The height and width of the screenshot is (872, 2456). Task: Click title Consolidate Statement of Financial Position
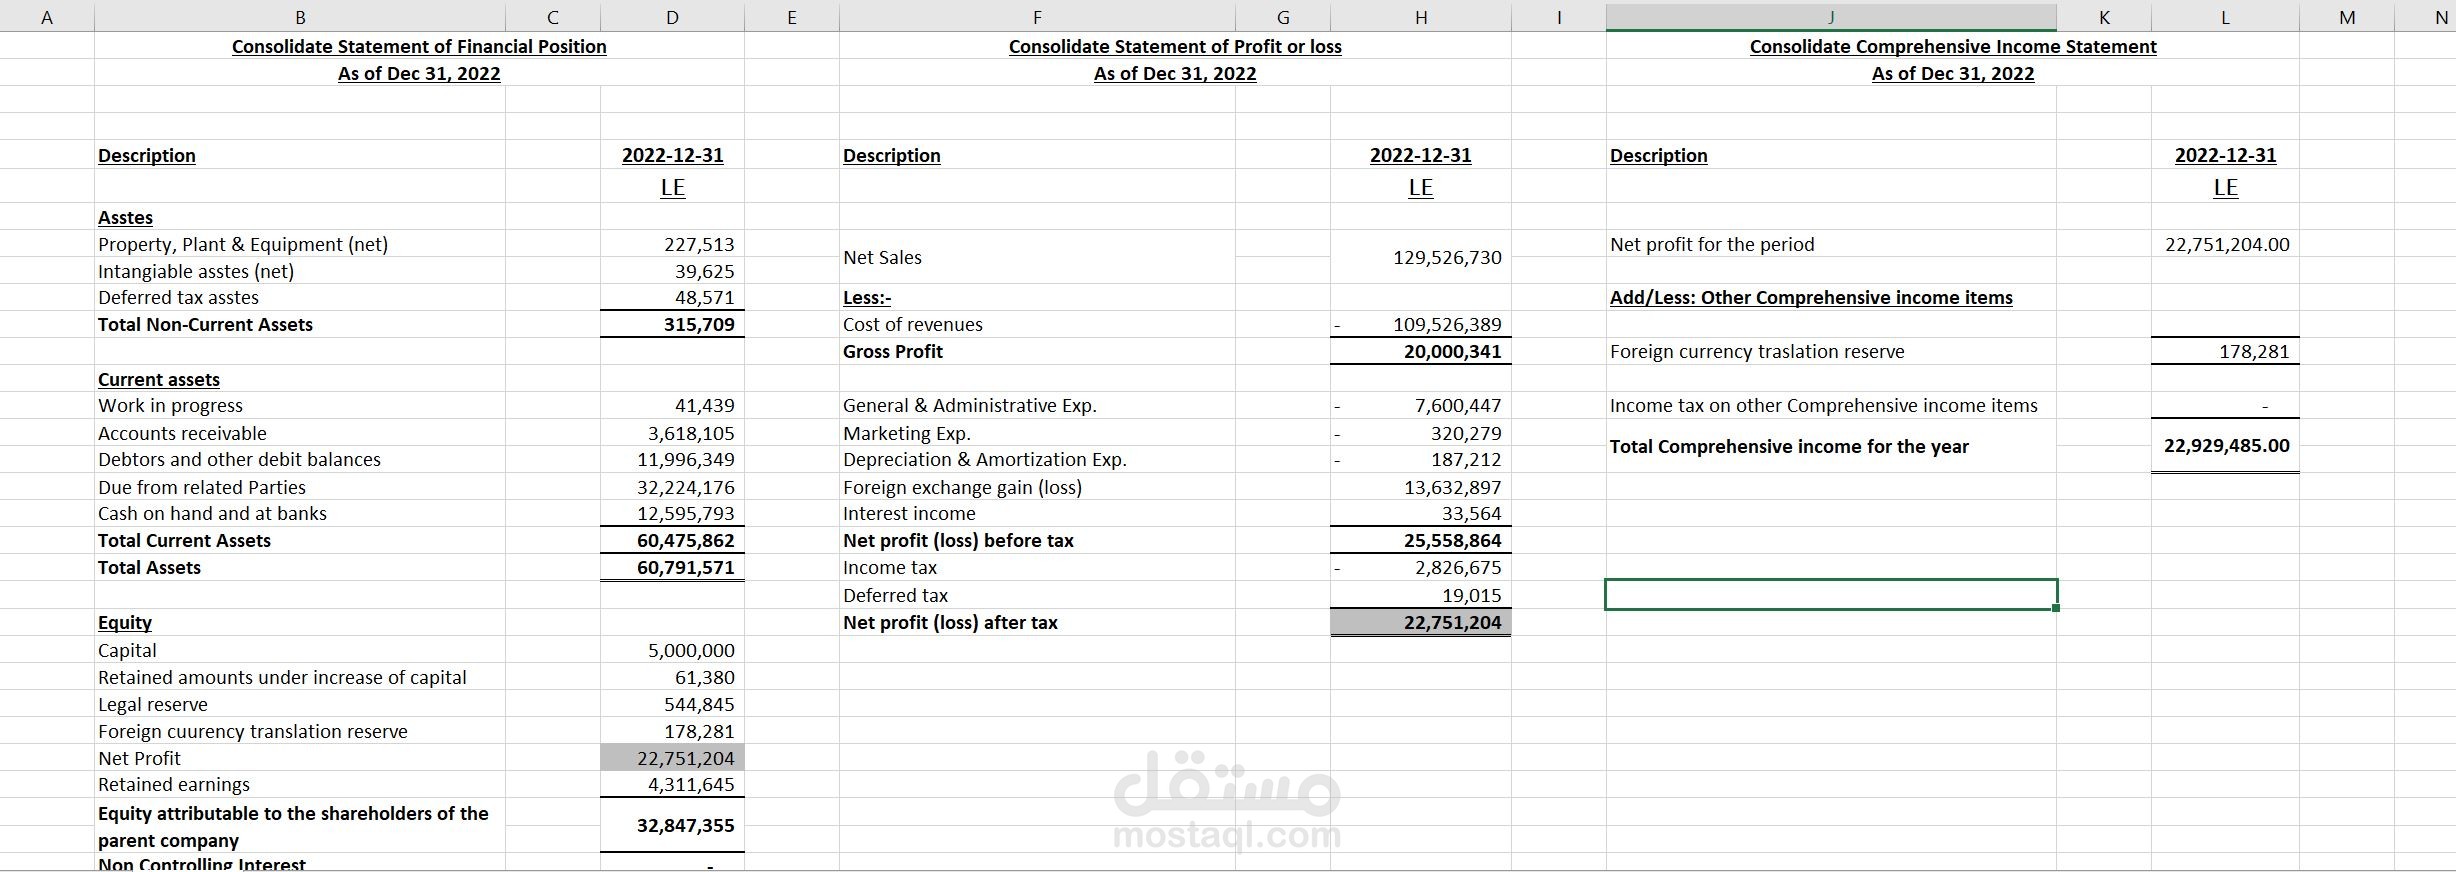419,46
